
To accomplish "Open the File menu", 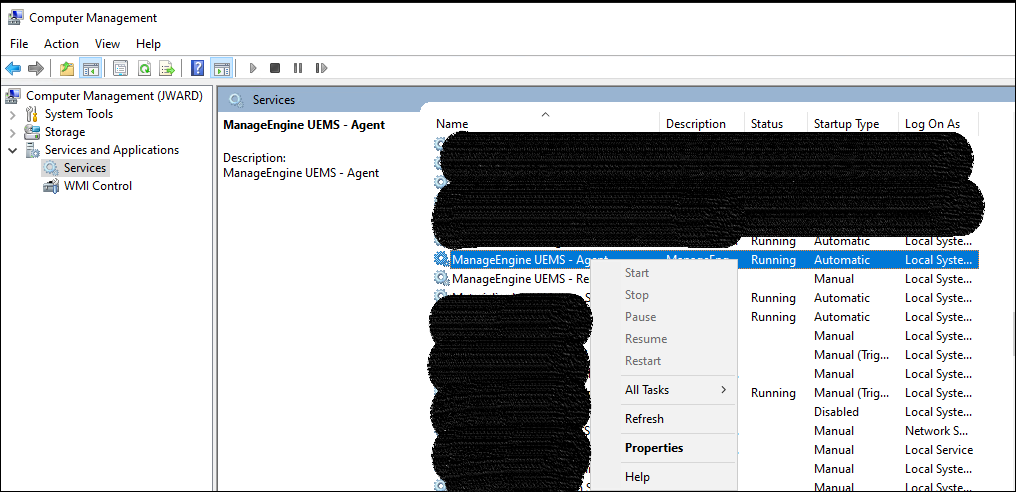I will (x=19, y=44).
